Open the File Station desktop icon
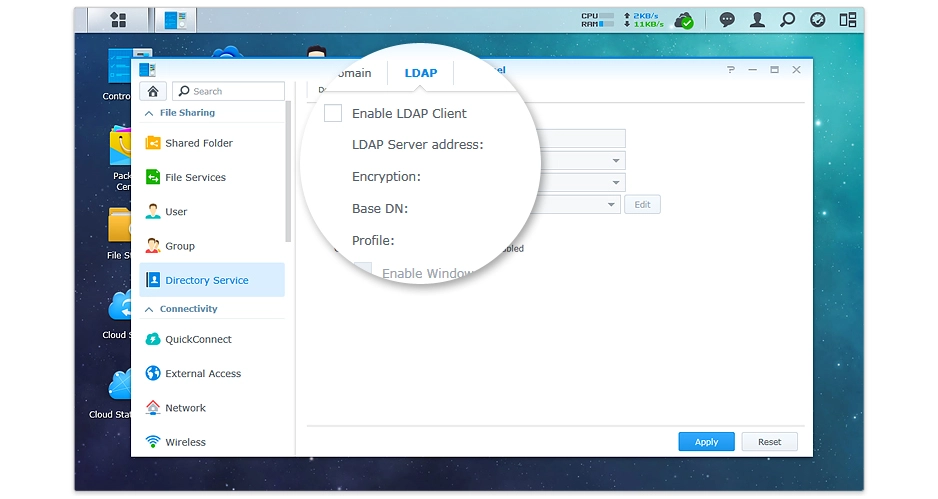The image size is (938, 499). pyautogui.click(x=120, y=233)
